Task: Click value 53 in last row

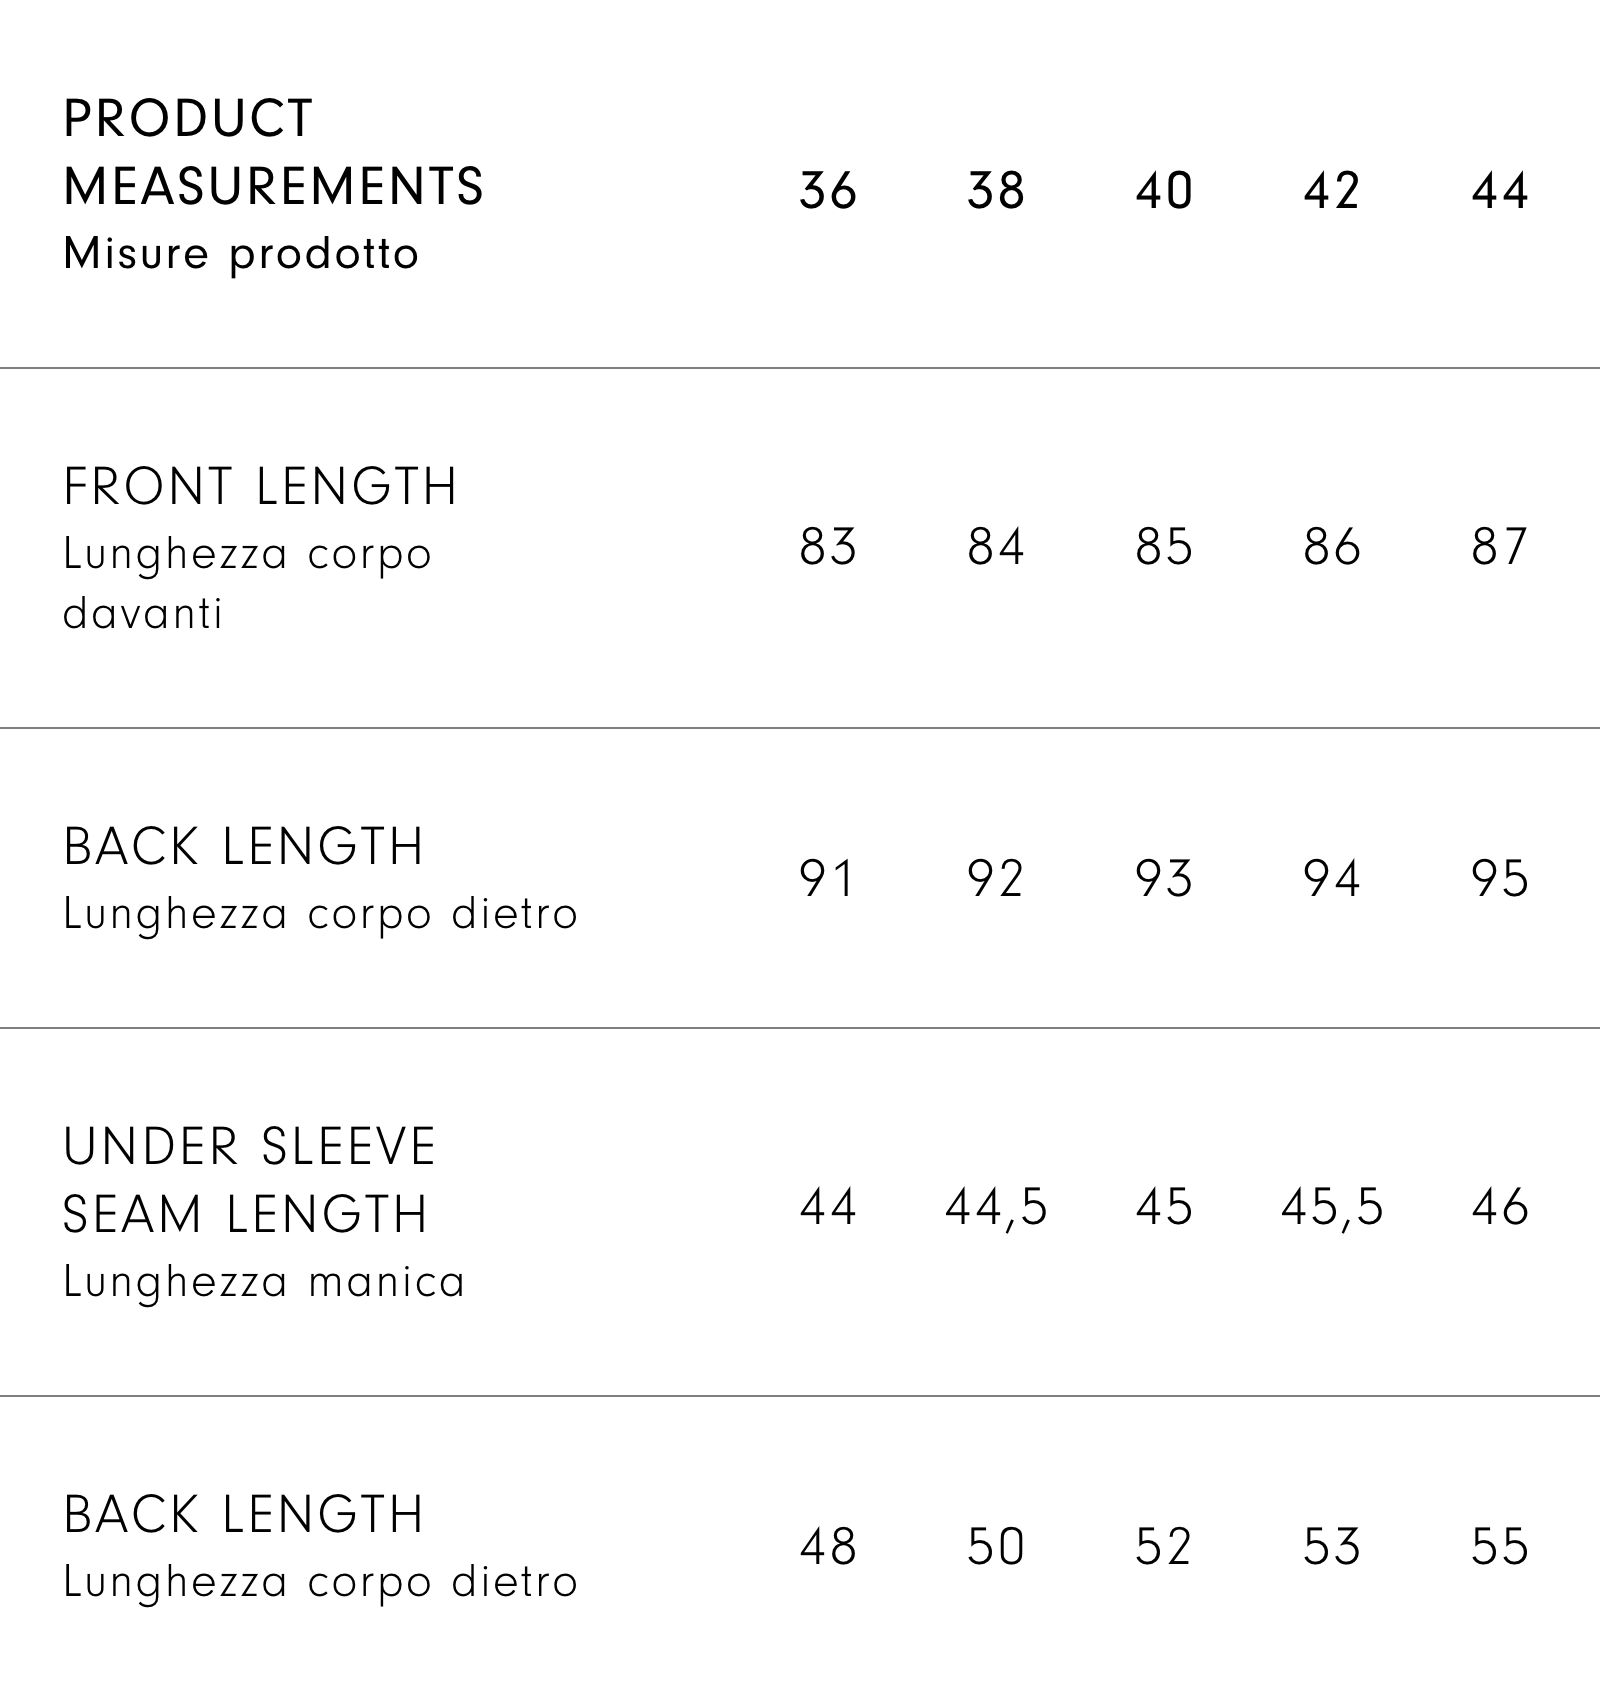Action: [1332, 1547]
